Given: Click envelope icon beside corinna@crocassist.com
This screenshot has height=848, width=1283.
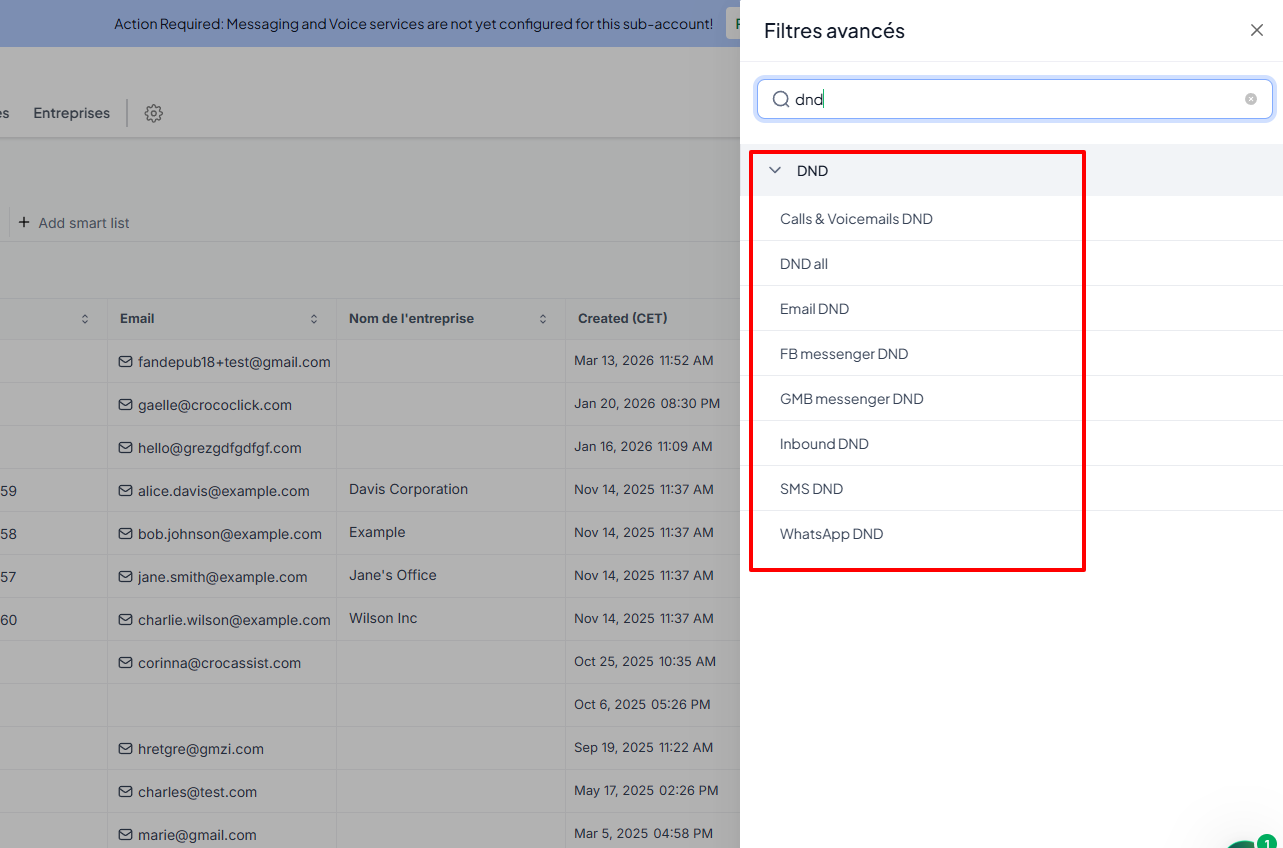Looking at the screenshot, I should pyautogui.click(x=126, y=663).
